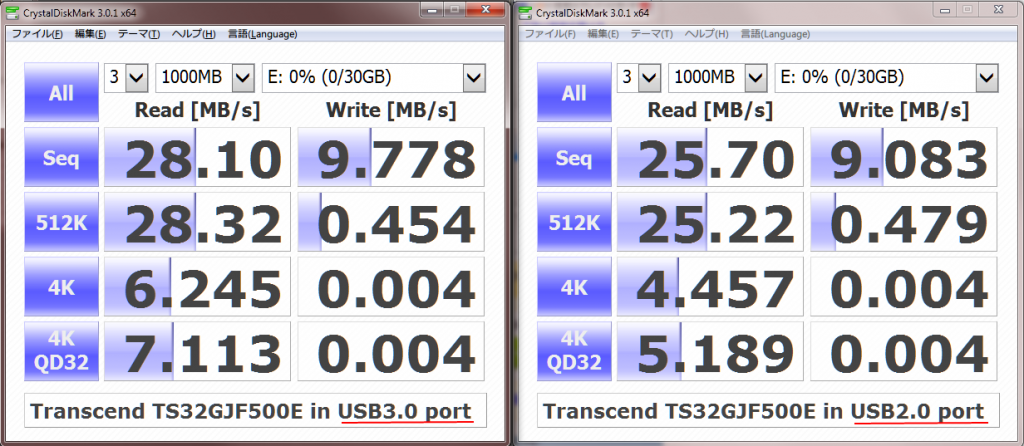
Task: Click the USB2.0 port comment text field
Action: tap(767, 410)
